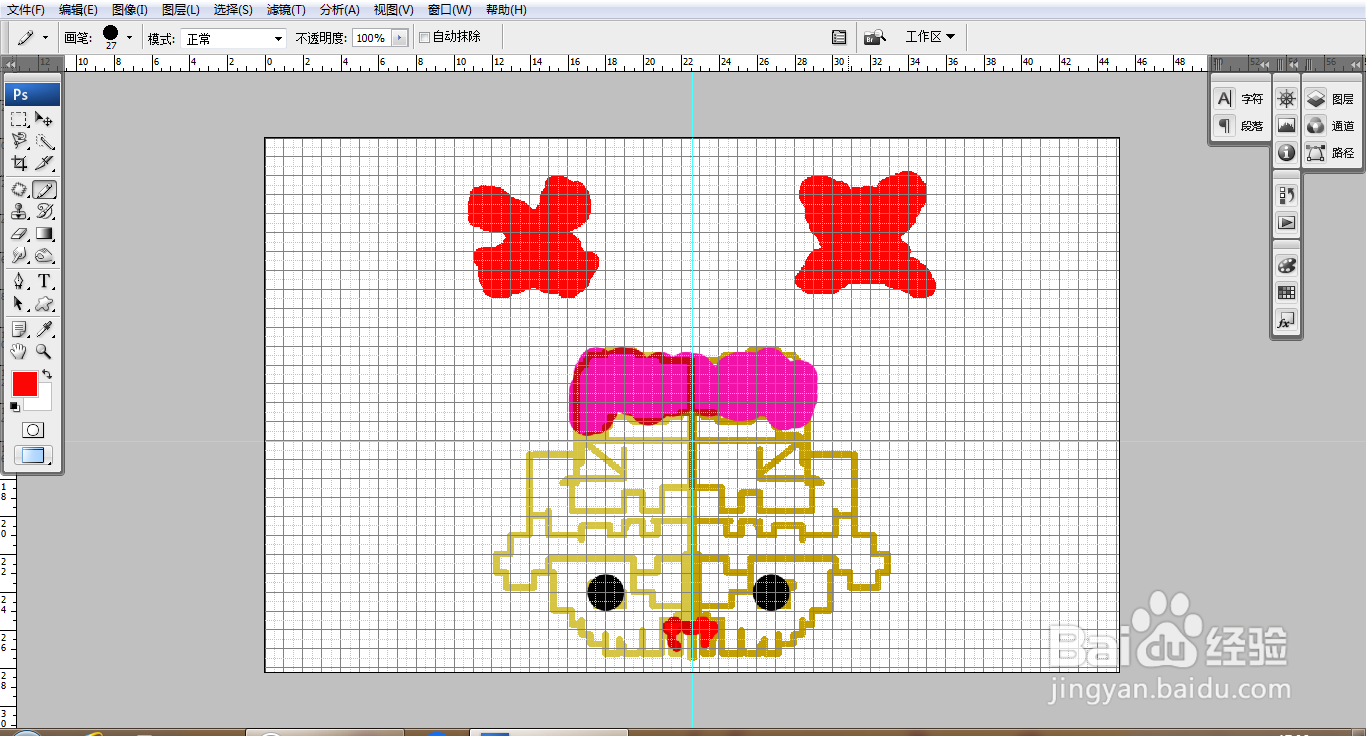Open the Histogram panel icon
The image size is (1366, 736).
pyautogui.click(x=1287, y=126)
